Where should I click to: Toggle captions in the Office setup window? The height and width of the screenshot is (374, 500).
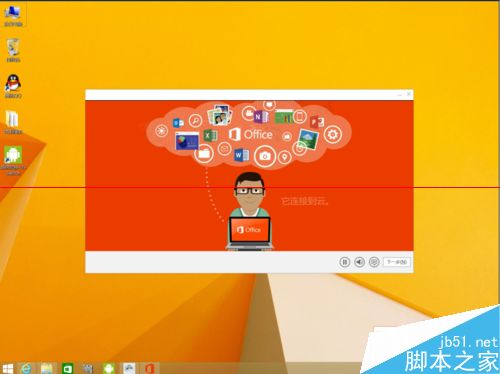coord(374,262)
